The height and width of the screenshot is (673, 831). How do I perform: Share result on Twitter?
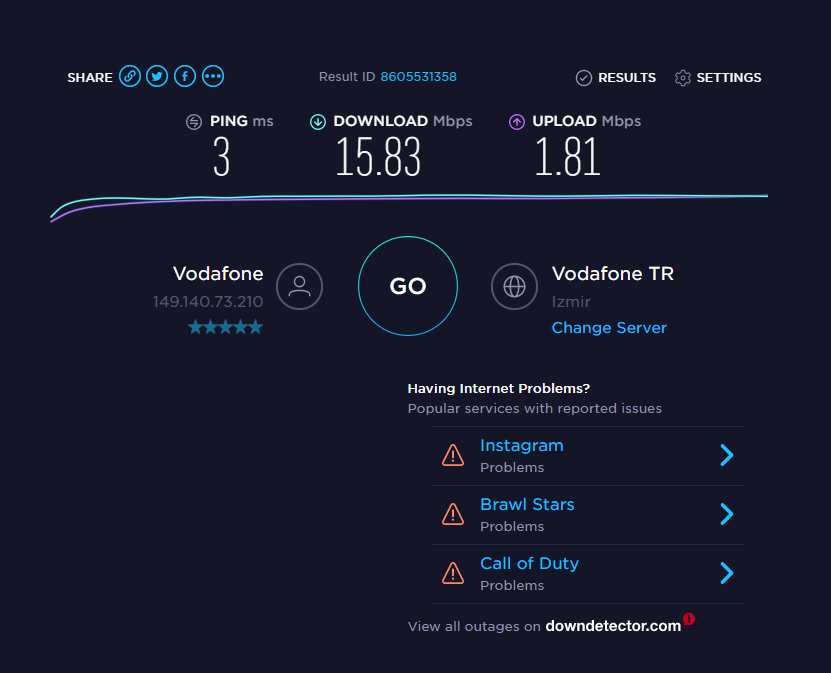click(157, 76)
